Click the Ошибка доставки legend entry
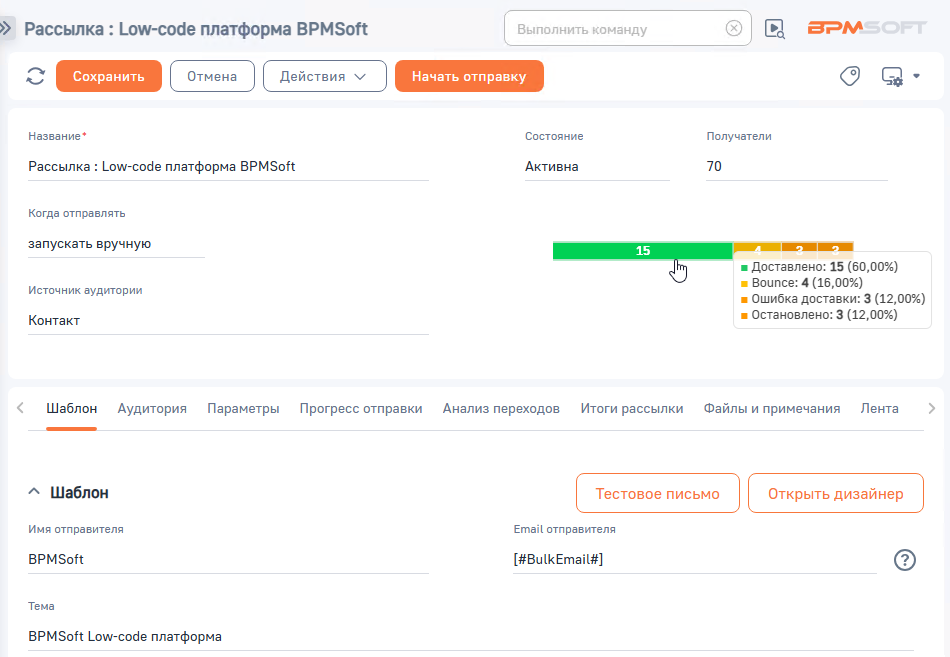Image resolution: width=950 pixels, height=657 pixels. pyautogui.click(x=833, y=299)
